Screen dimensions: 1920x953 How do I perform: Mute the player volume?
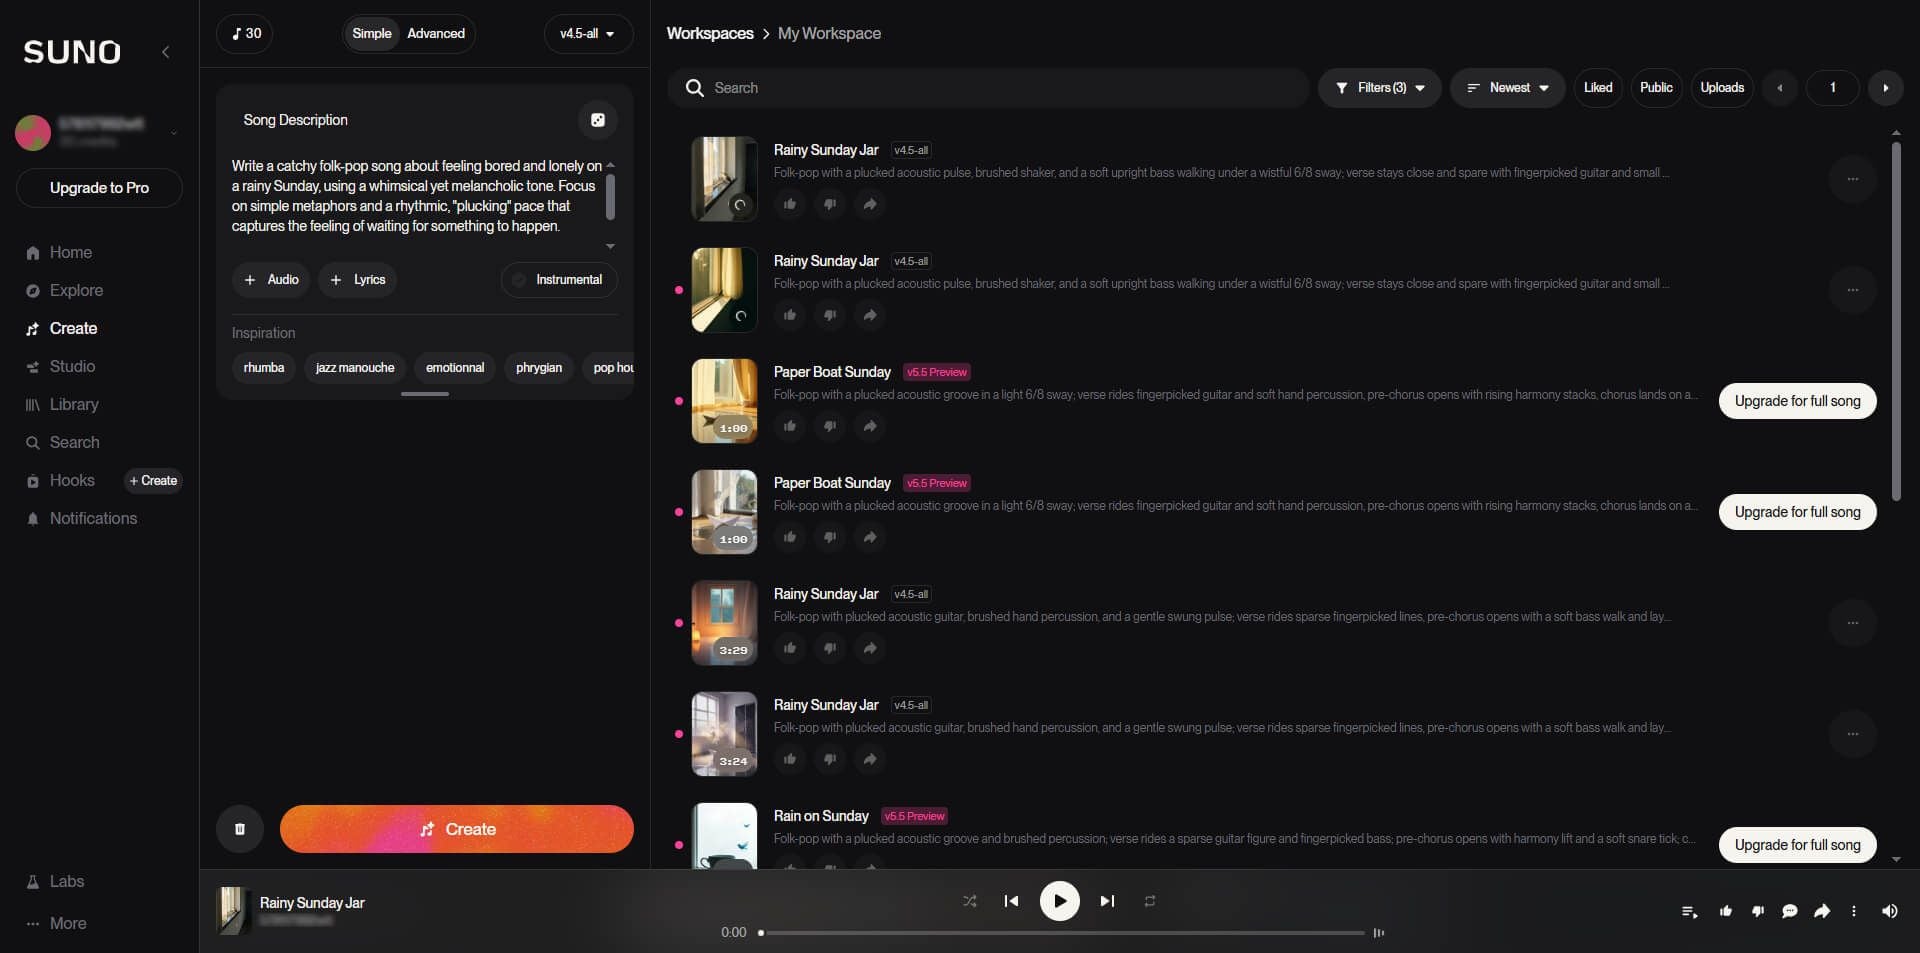(x=1889, y=911)
